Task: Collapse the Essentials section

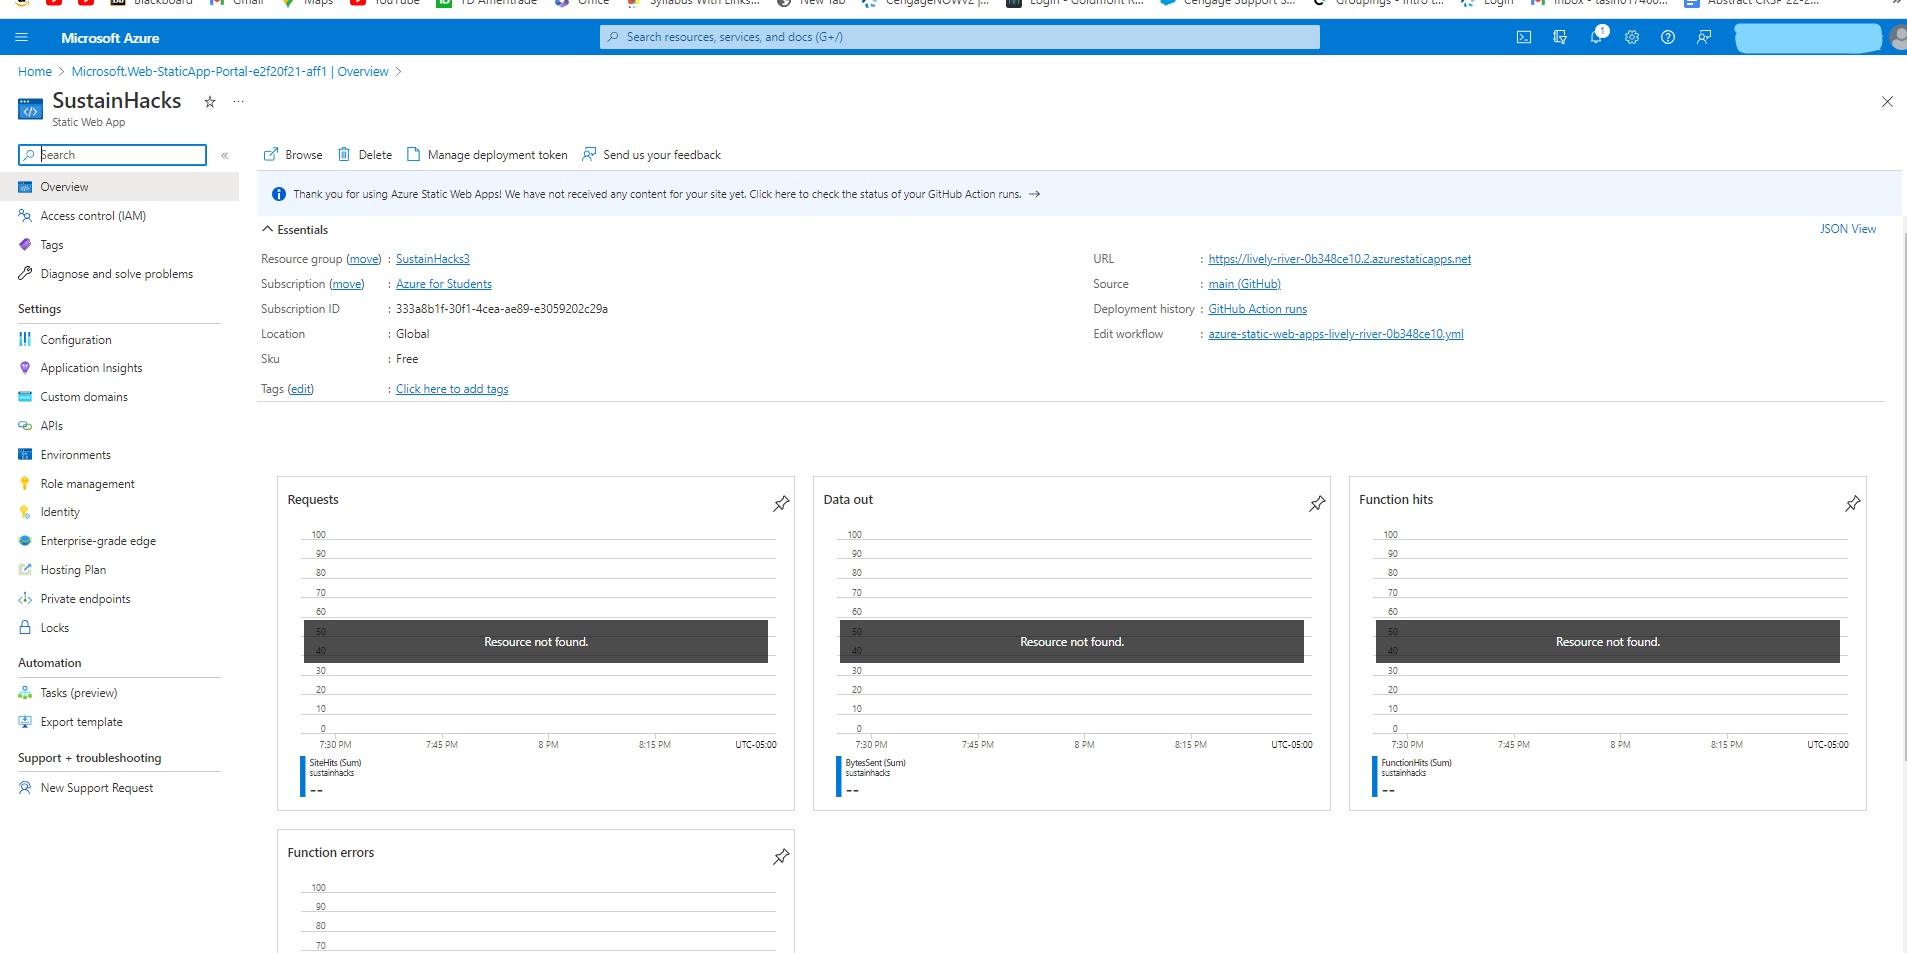Action: (x=295, y=230)
